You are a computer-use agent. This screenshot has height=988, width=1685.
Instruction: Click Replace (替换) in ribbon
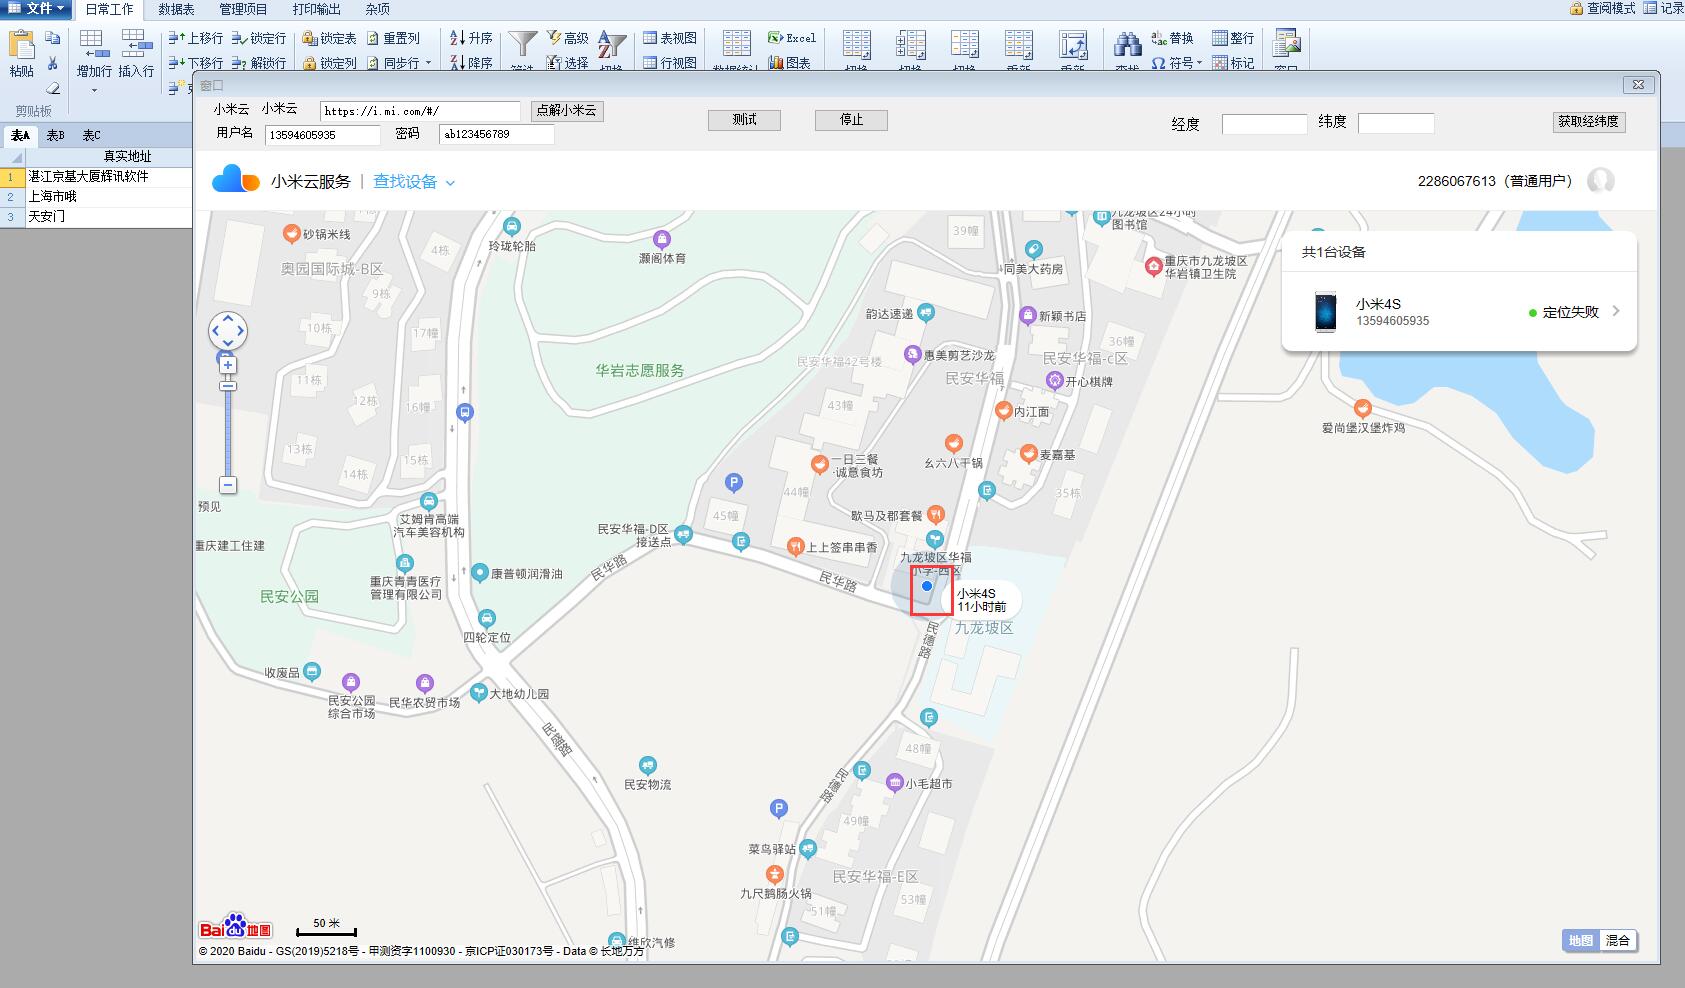(1172, 38)
